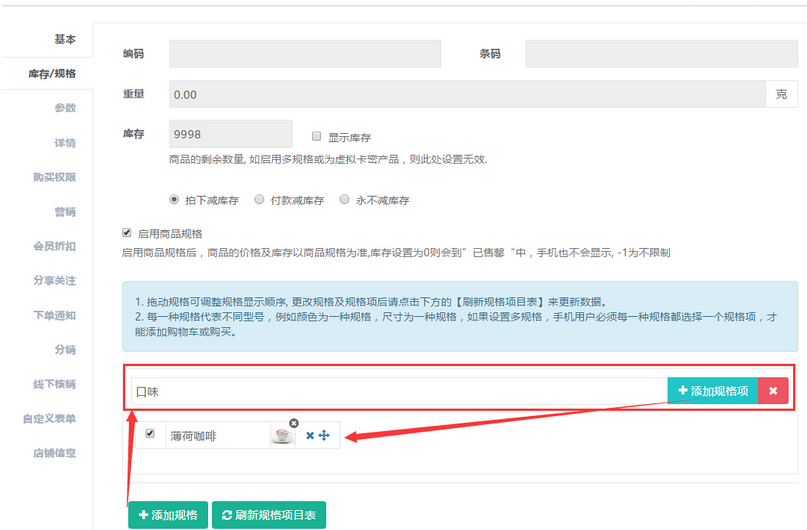Screen dimensions: 807x530
Task: Open the 营销 tab
Action: pyautogui.click(x=64, y=212)
